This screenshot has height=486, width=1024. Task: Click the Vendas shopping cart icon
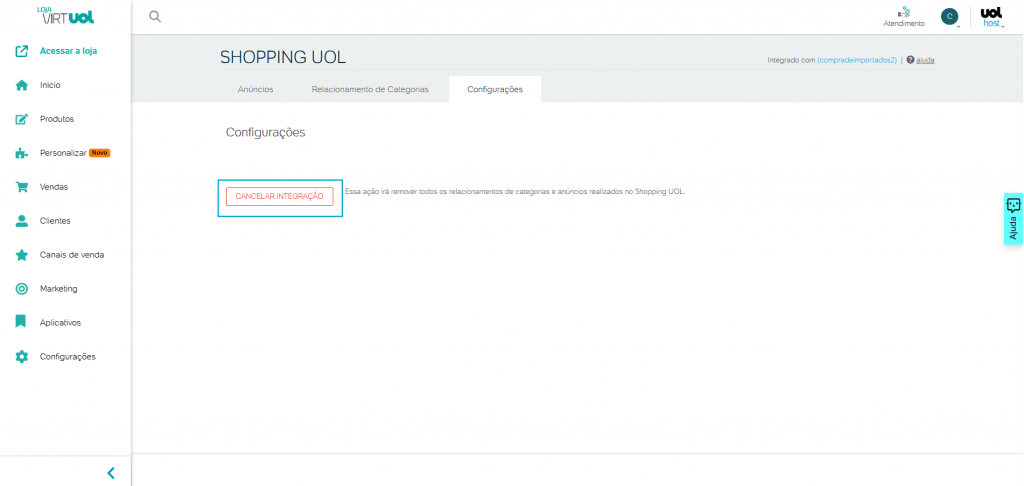[22, 187]
